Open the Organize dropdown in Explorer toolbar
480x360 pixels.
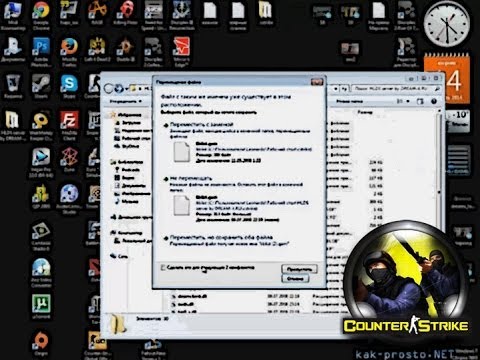(x=126, y=101)
